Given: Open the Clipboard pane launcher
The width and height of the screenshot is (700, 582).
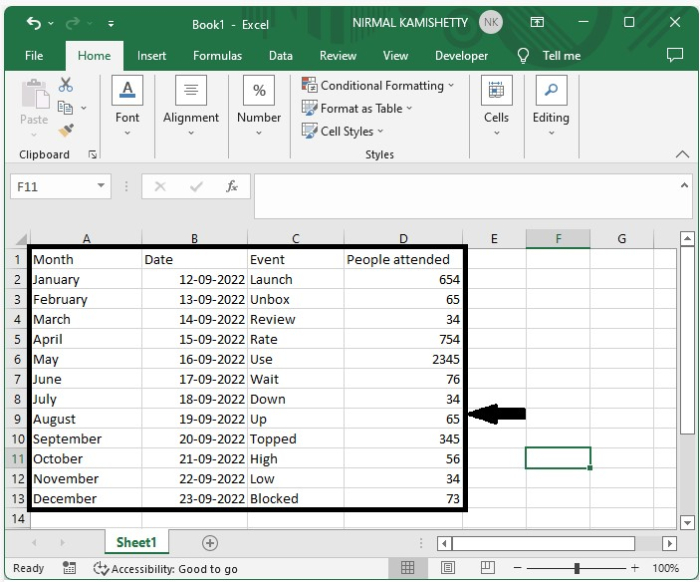Looking at the screenshot, I should click(92, 154).
